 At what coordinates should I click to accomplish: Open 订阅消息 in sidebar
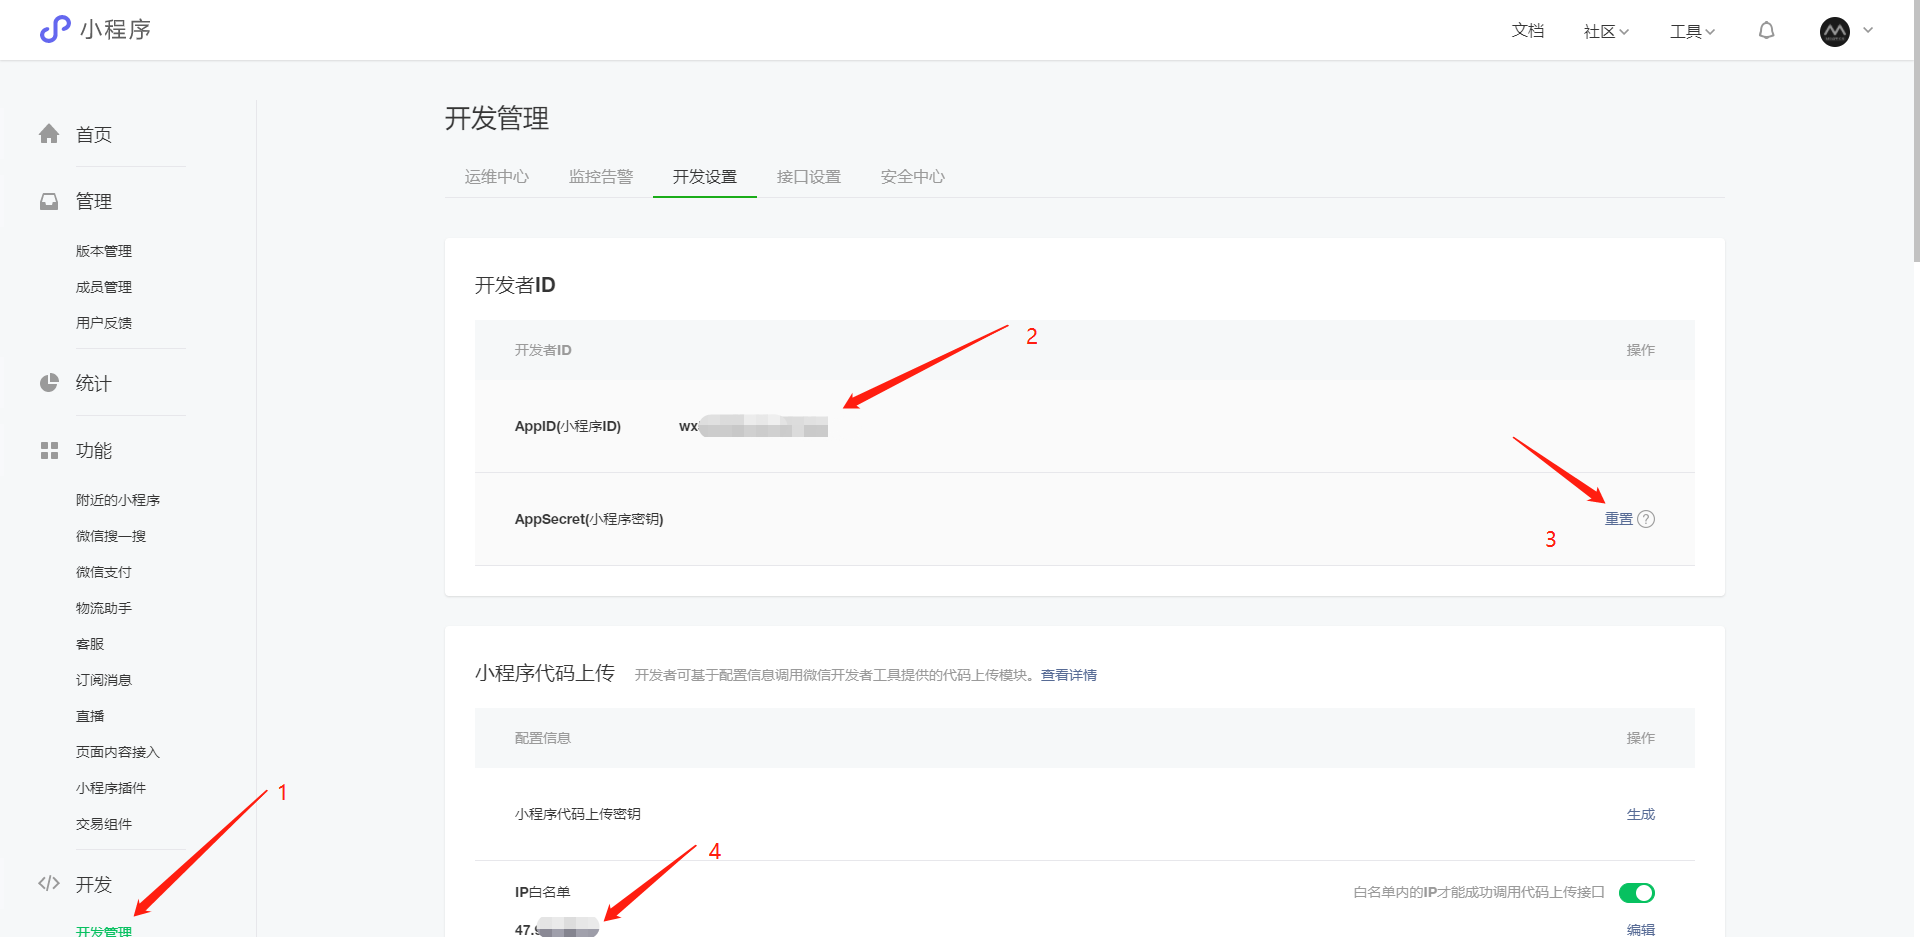point(104,680)
